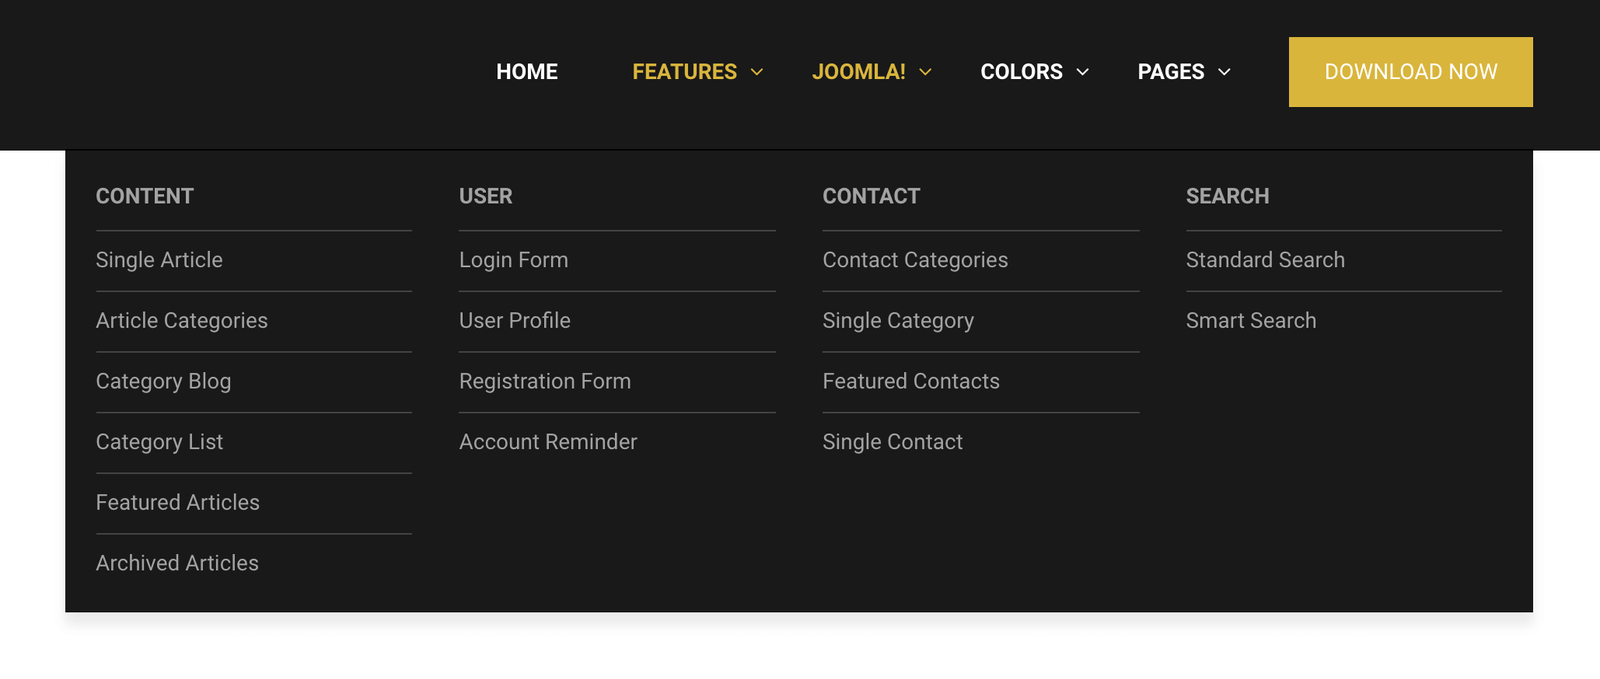Image resolution: width=1600 pixels, height=679 pixels.
Task: Open Category Blog menu entry
Action: tap(163, 382)
